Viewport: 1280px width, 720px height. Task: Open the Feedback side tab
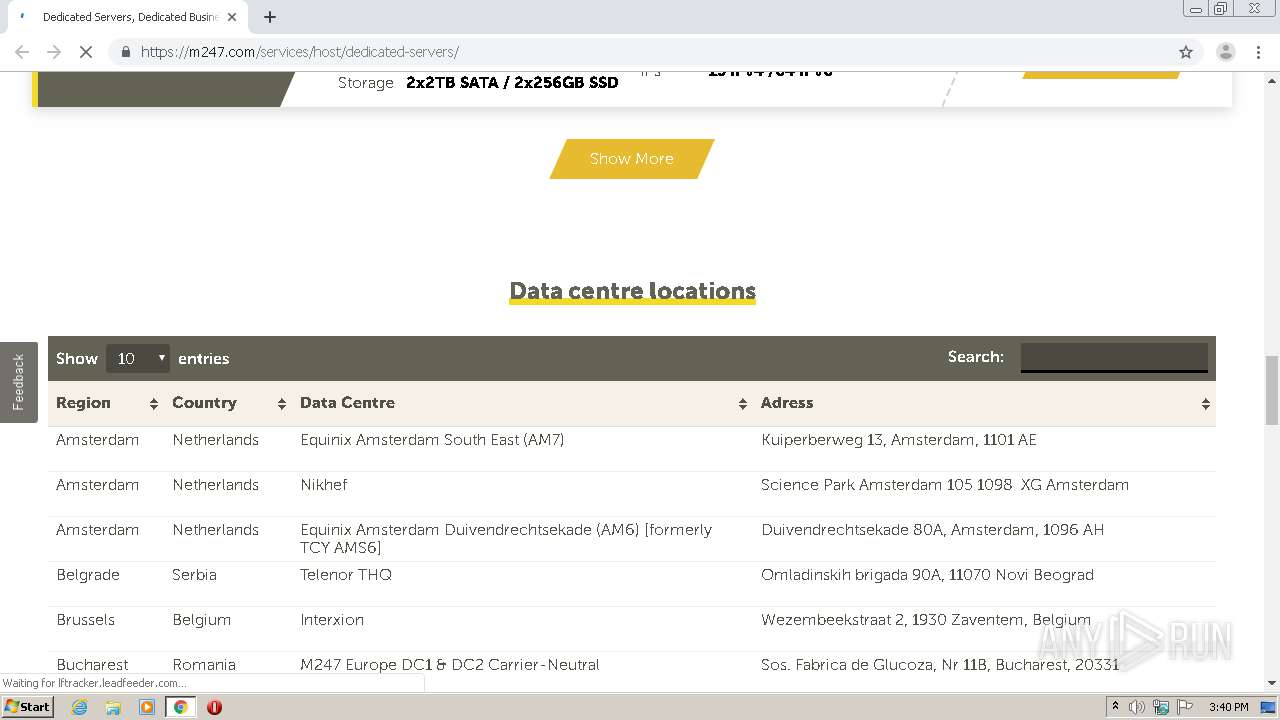[x=18, y=382]
